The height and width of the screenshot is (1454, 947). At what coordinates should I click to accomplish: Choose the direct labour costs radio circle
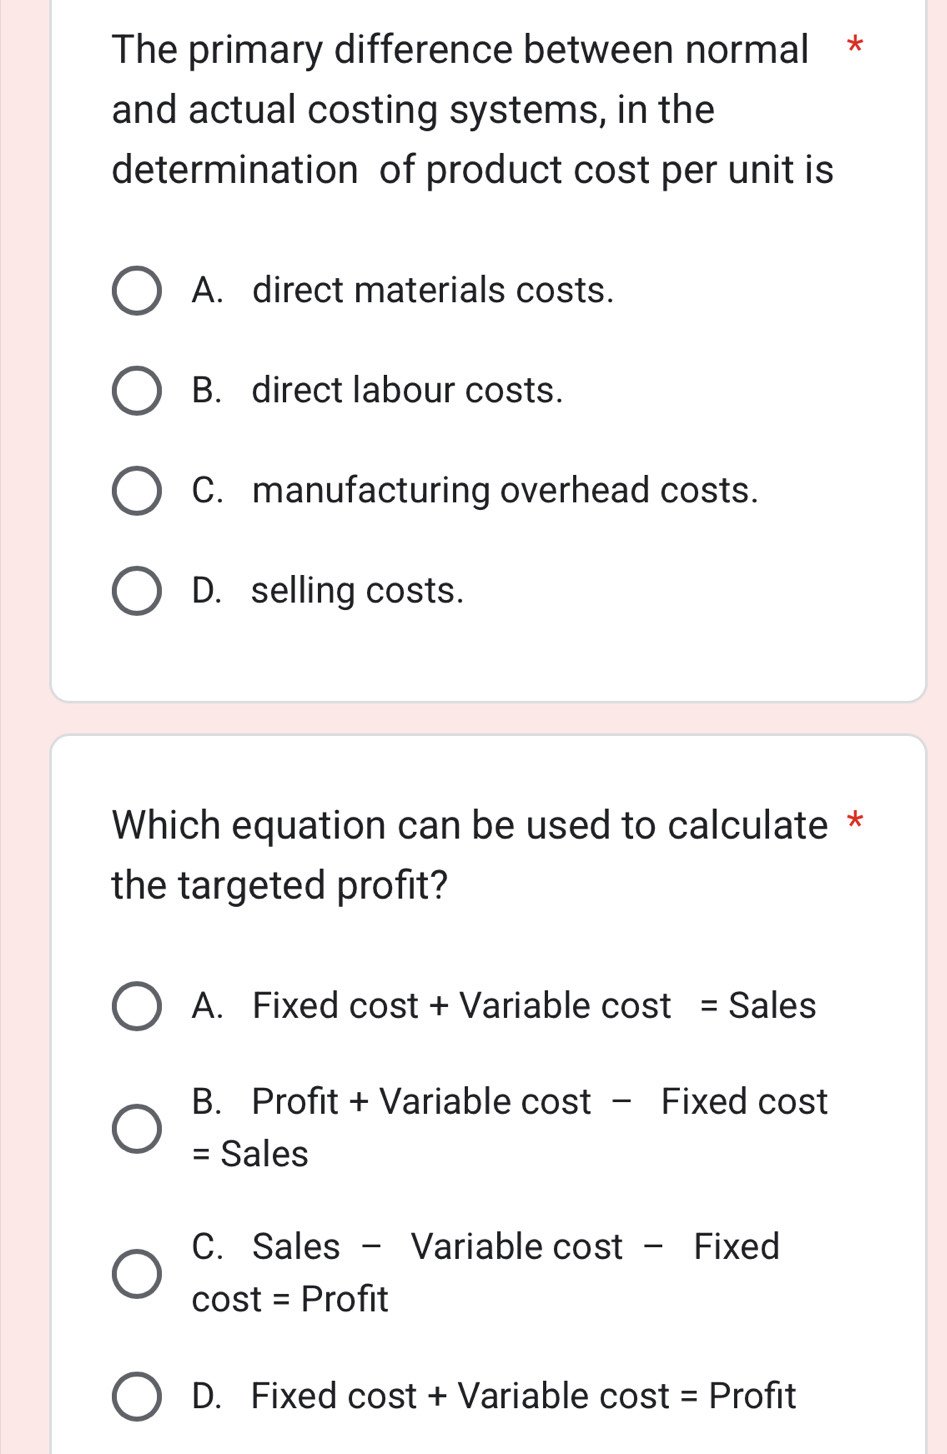pyautogui.click(x=136, y=391)
